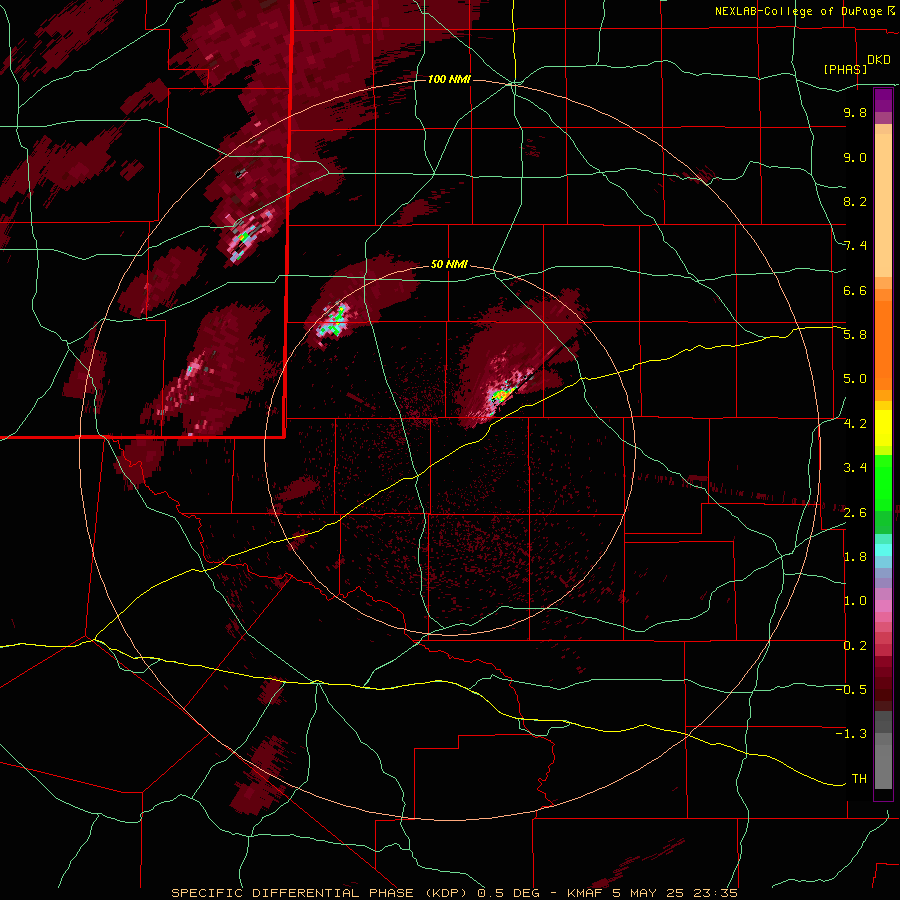Screen dimensions: 900x900
Task: Pick the orange segment of the color bar
Action: coord(883,345)
